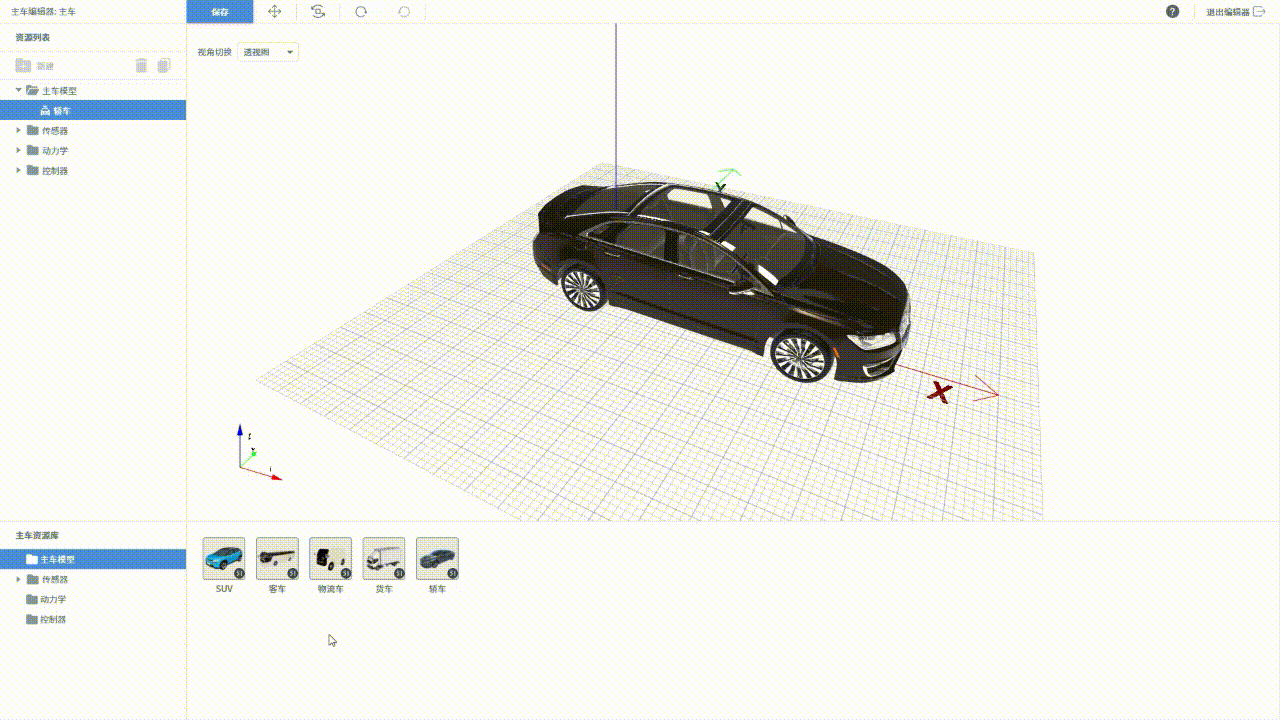Click the copy icon in resource list
Viewport: 1280px width, 720px height.
click(164, 66)
